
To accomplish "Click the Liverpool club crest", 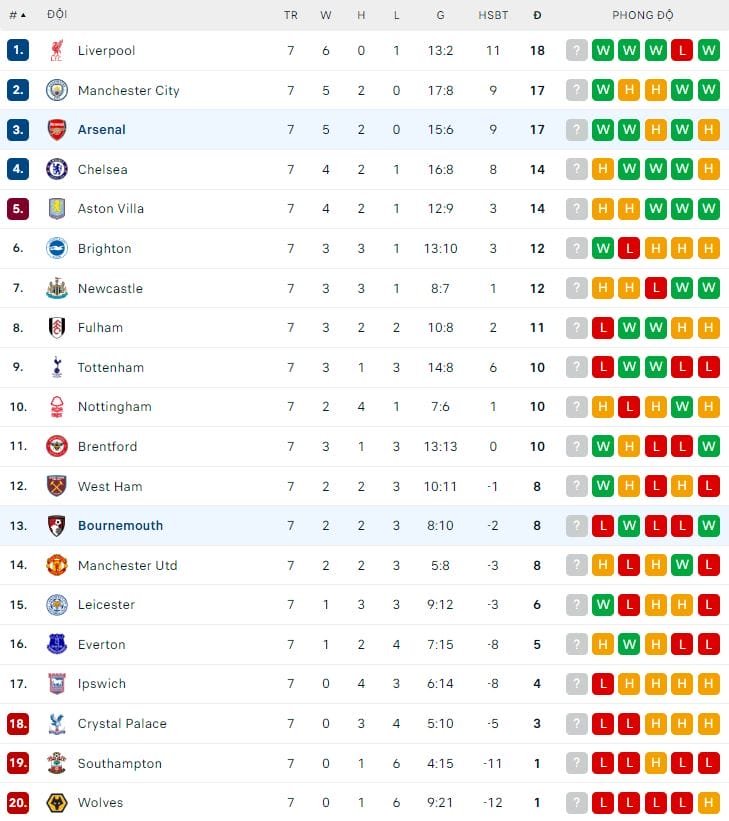I will 57,50.
